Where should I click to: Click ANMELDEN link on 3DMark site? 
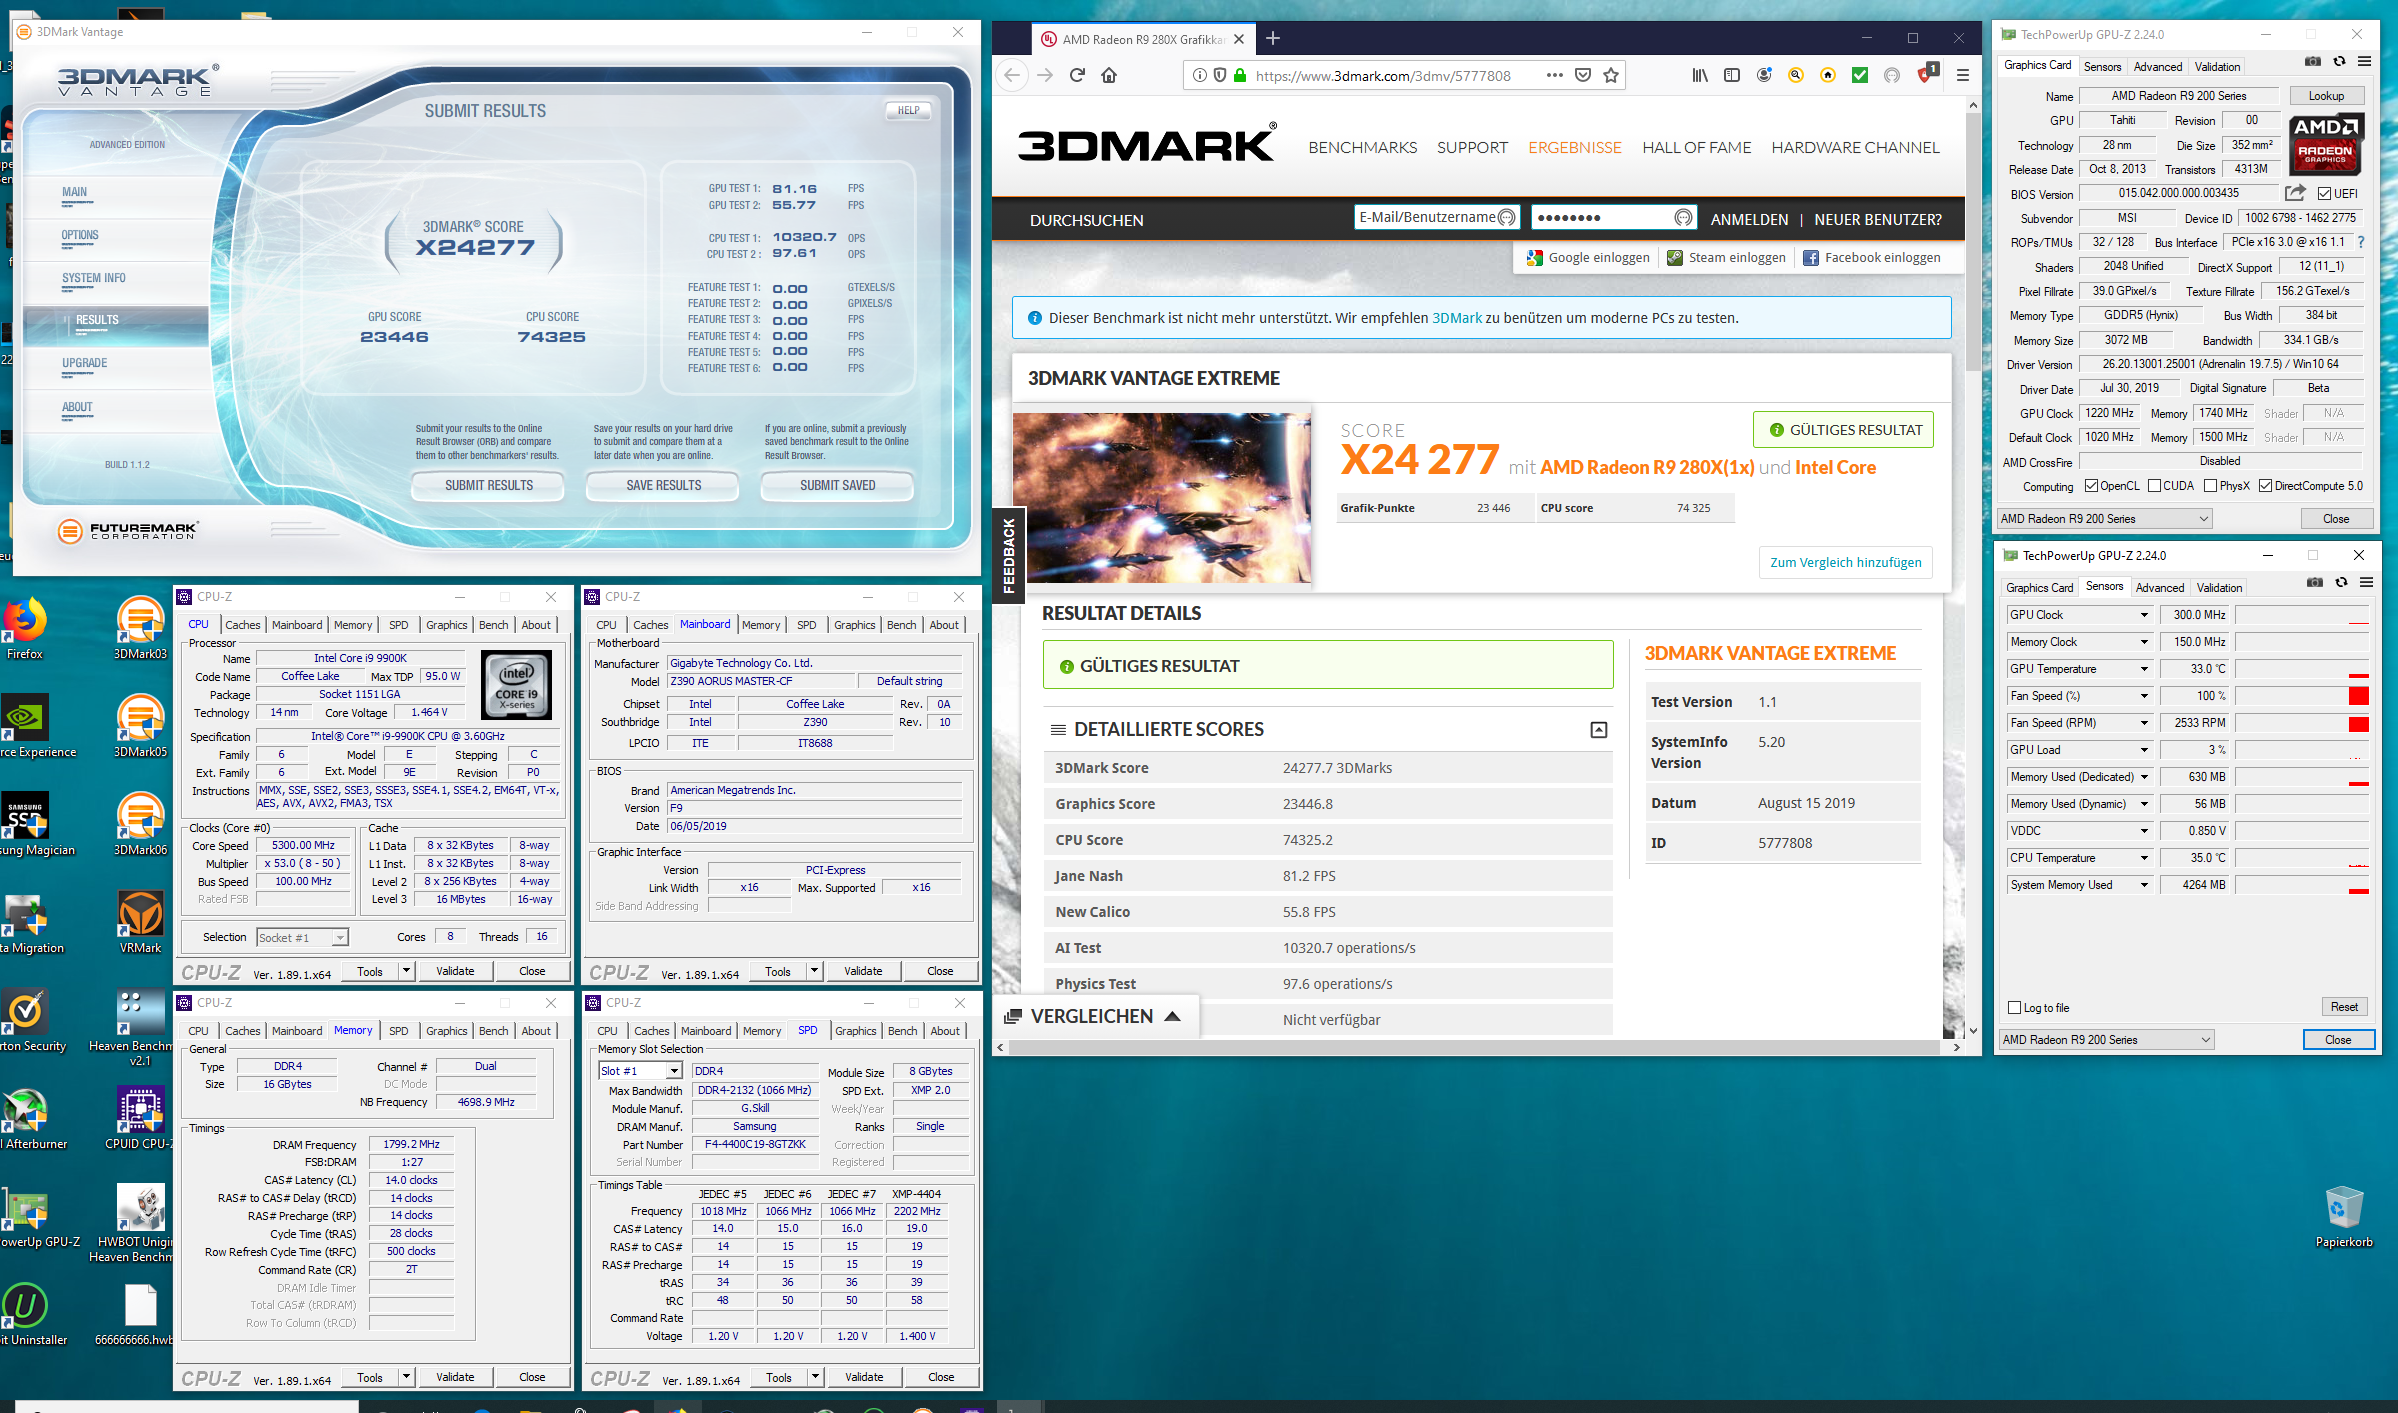(x=1749, y=220)
